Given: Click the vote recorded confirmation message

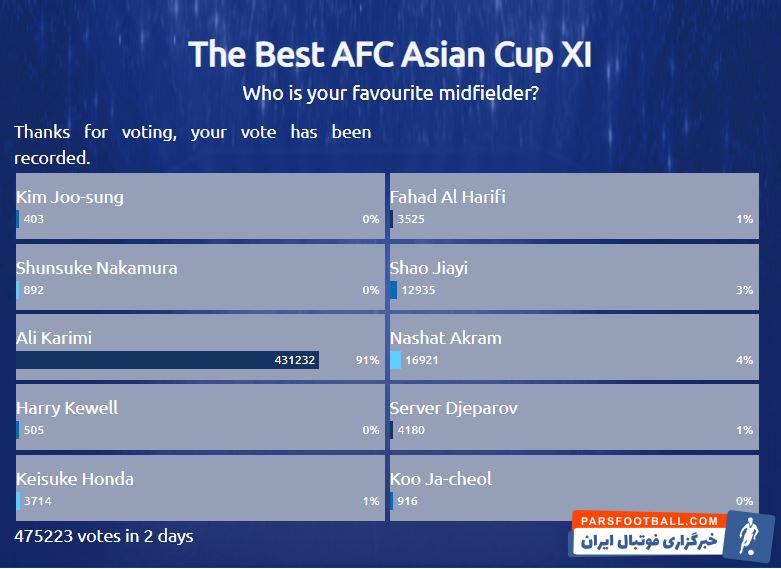Looking at the screenshot, I should pos(192,144).
